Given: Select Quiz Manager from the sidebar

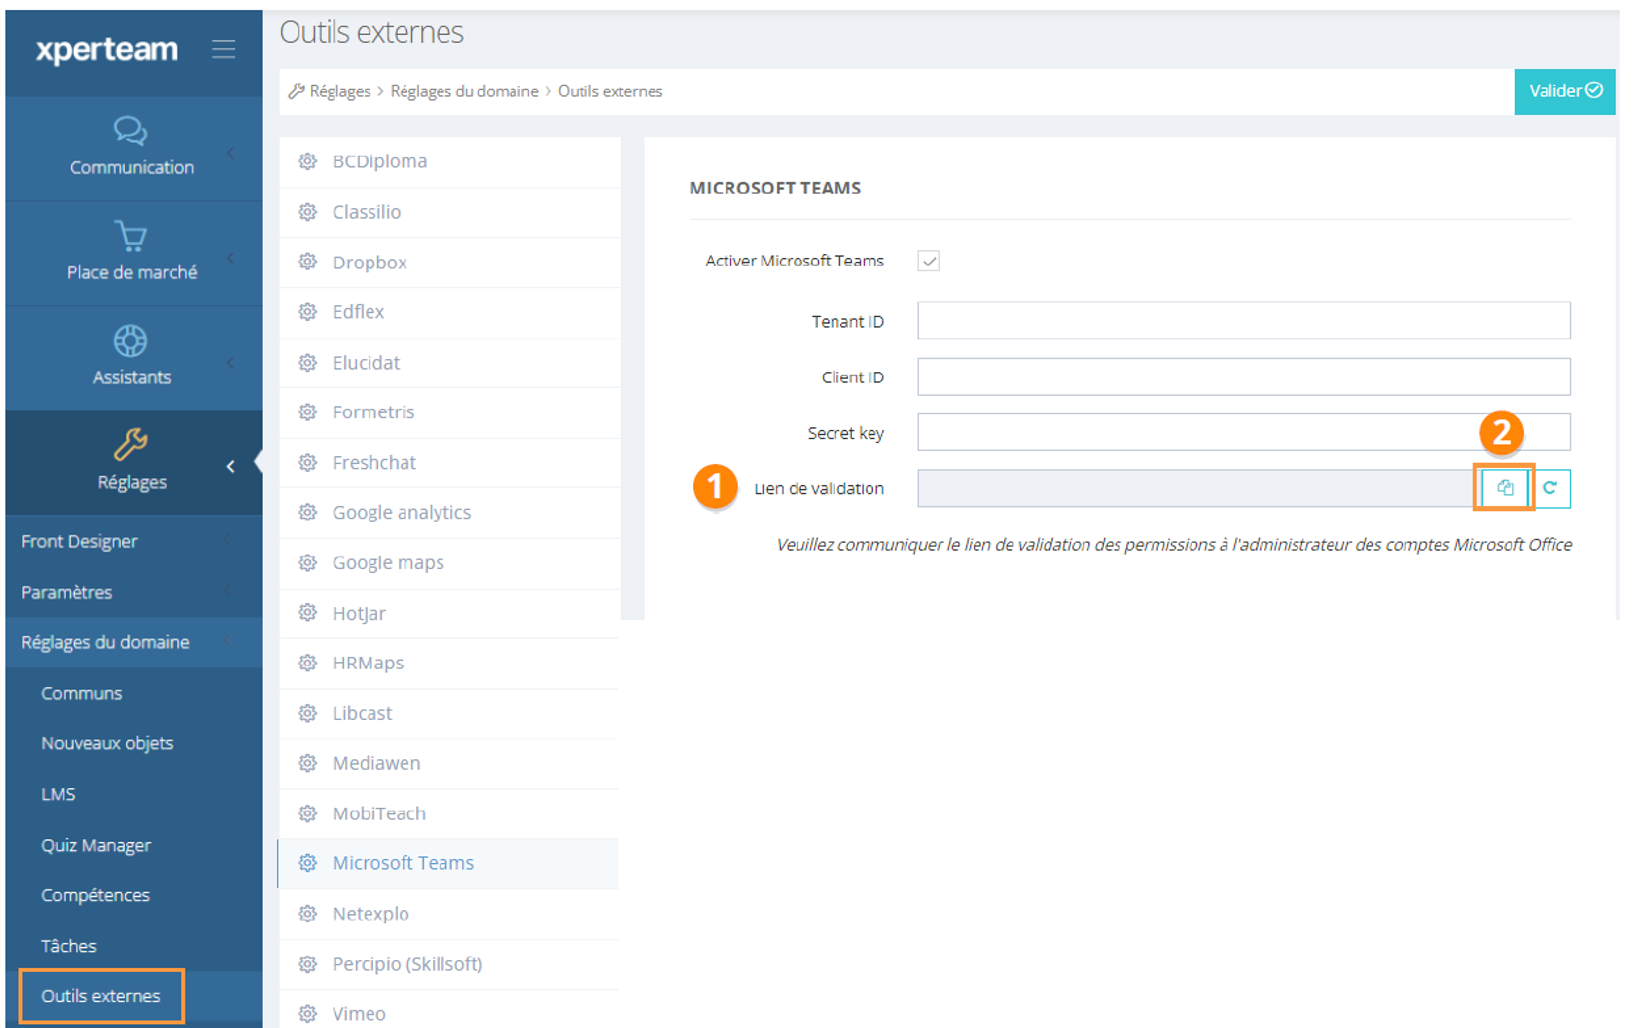Looking at the screenshot, I should coord(96,845).
